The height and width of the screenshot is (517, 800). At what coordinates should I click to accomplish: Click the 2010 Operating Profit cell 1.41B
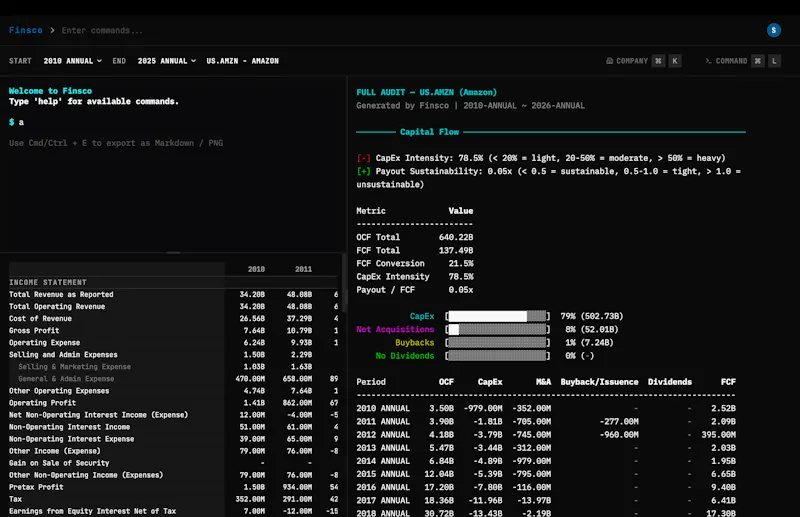pos(254,403)
